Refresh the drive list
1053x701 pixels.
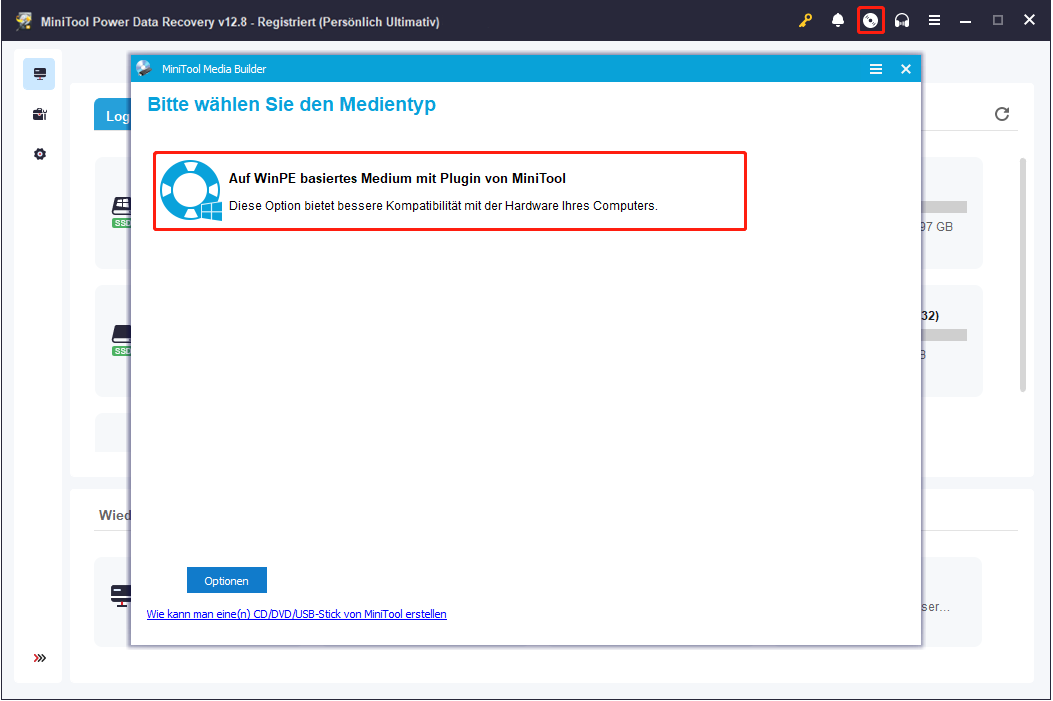(x=1002, y=114)
